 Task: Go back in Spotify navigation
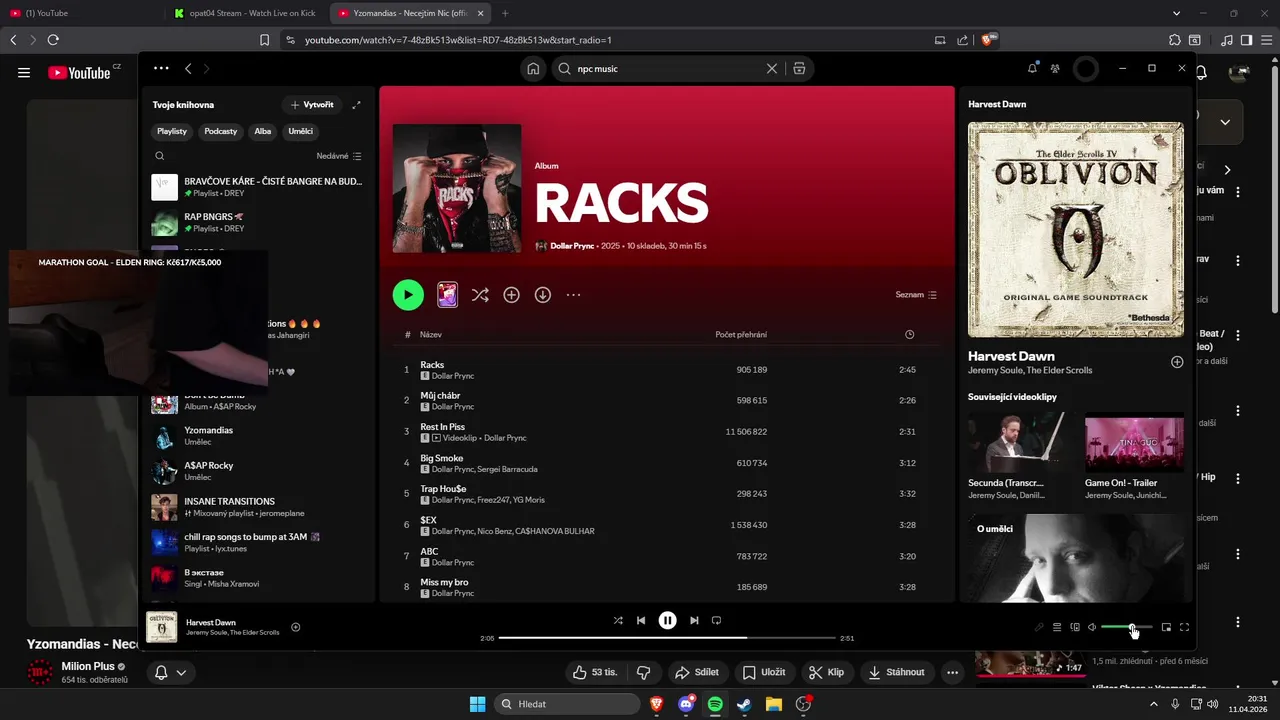pyautogui.click(x=188, y=69)
